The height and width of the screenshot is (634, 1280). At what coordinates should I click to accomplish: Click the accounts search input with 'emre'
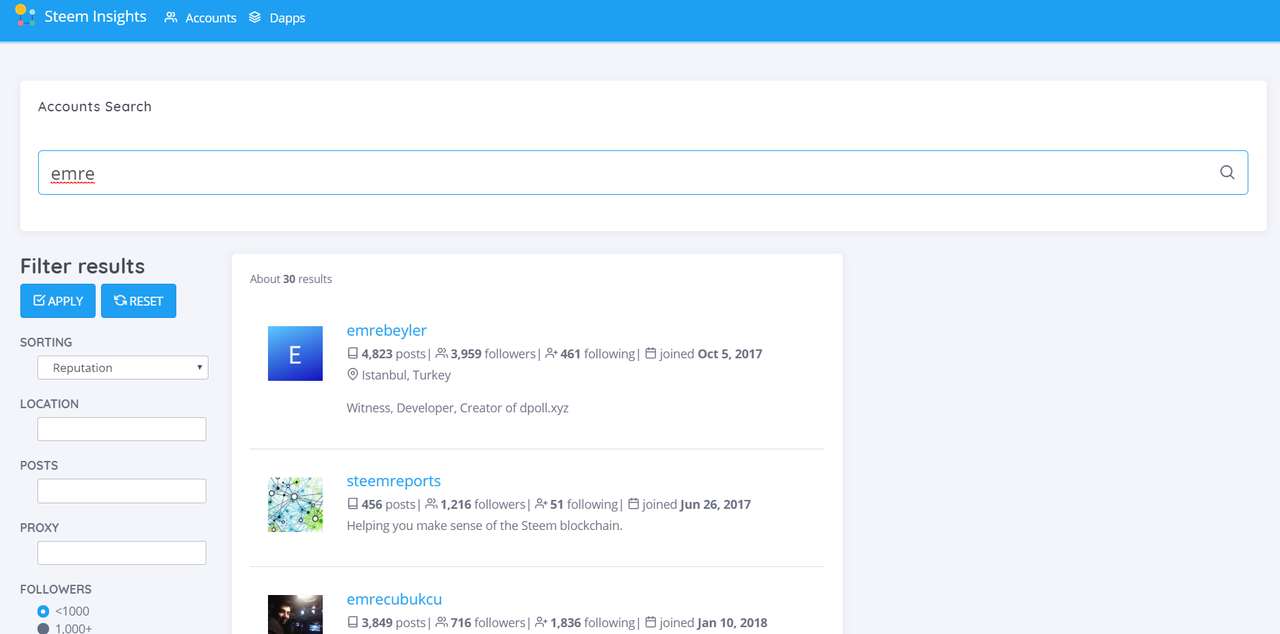[643, 173]
